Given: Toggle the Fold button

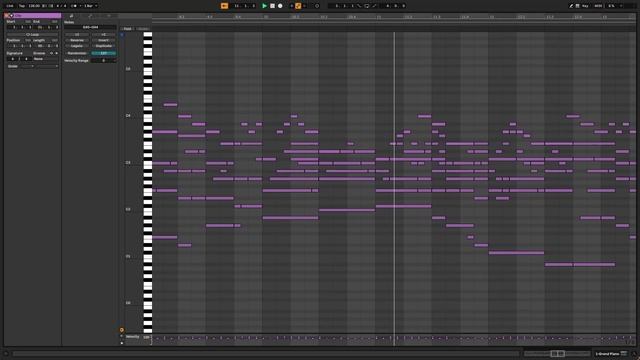Looking at the screenshot, I should tap(127, 29).
